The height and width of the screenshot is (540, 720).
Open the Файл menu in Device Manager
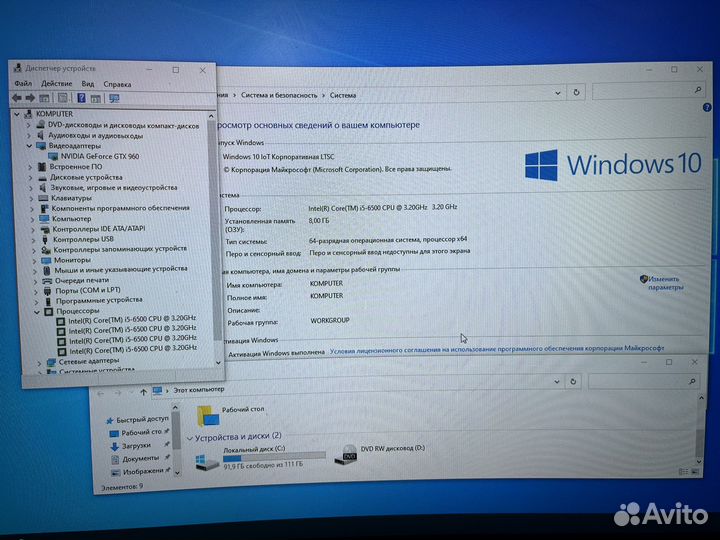[23, 84]
